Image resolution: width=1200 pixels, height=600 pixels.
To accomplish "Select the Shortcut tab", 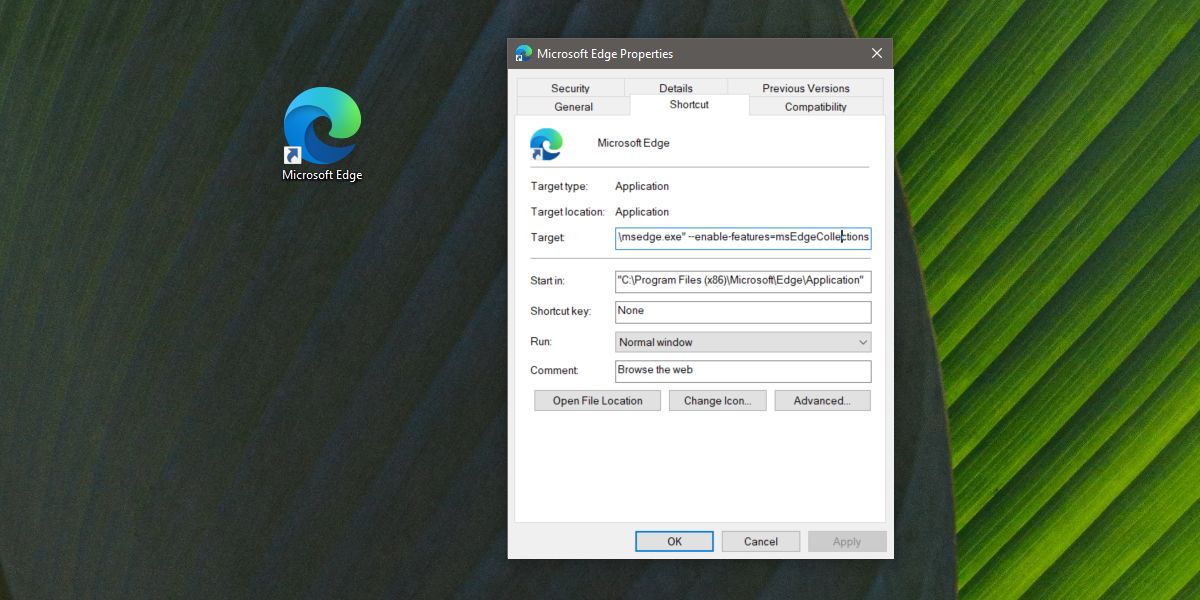I will click(689, 105).
